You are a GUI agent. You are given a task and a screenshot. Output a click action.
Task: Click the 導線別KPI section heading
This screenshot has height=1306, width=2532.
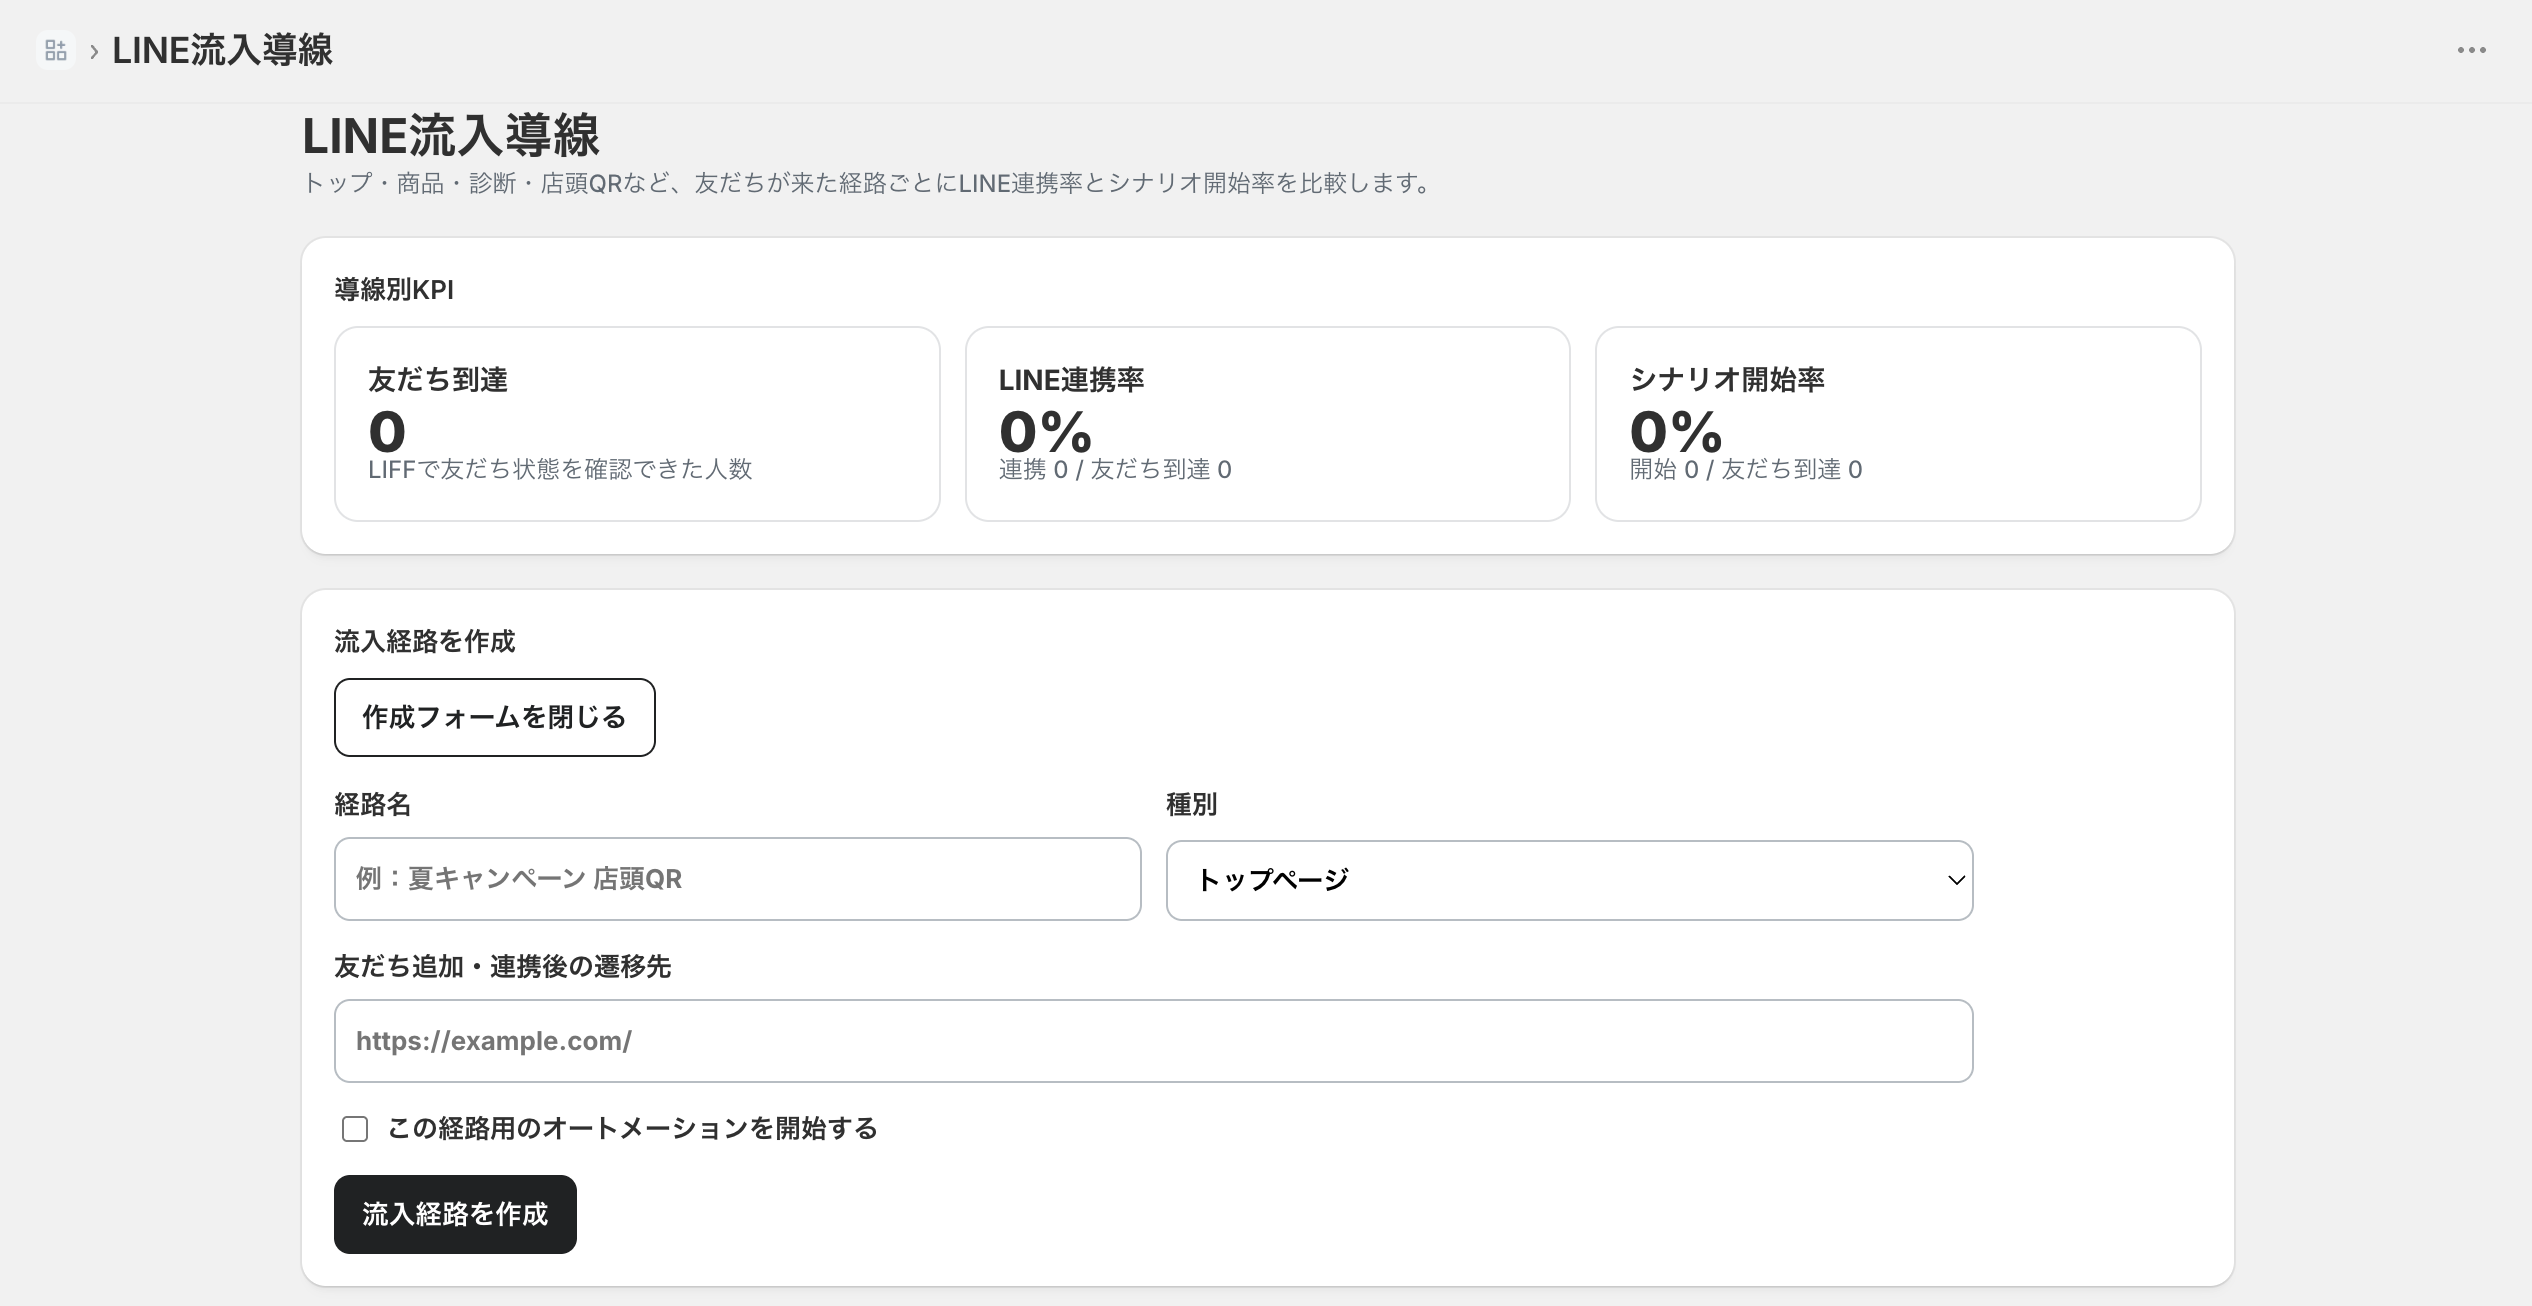394,290
